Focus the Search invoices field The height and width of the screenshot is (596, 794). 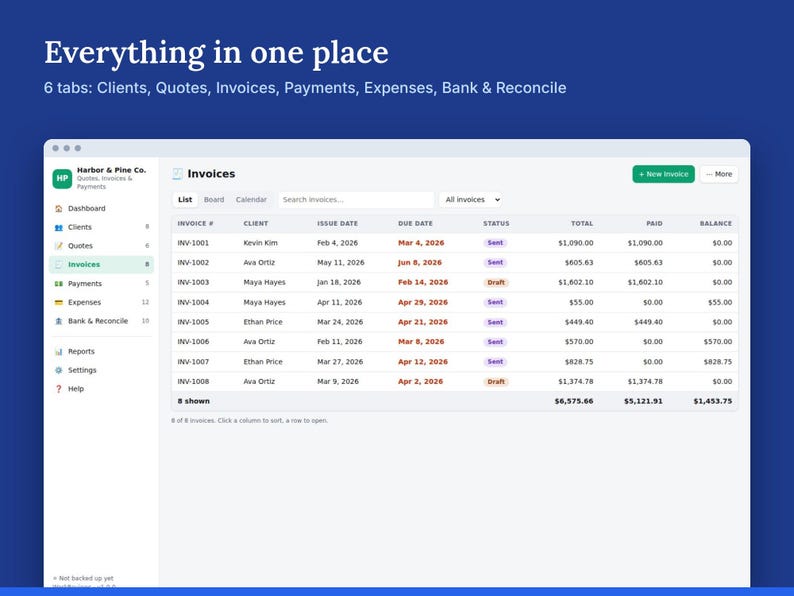[356, 200]
